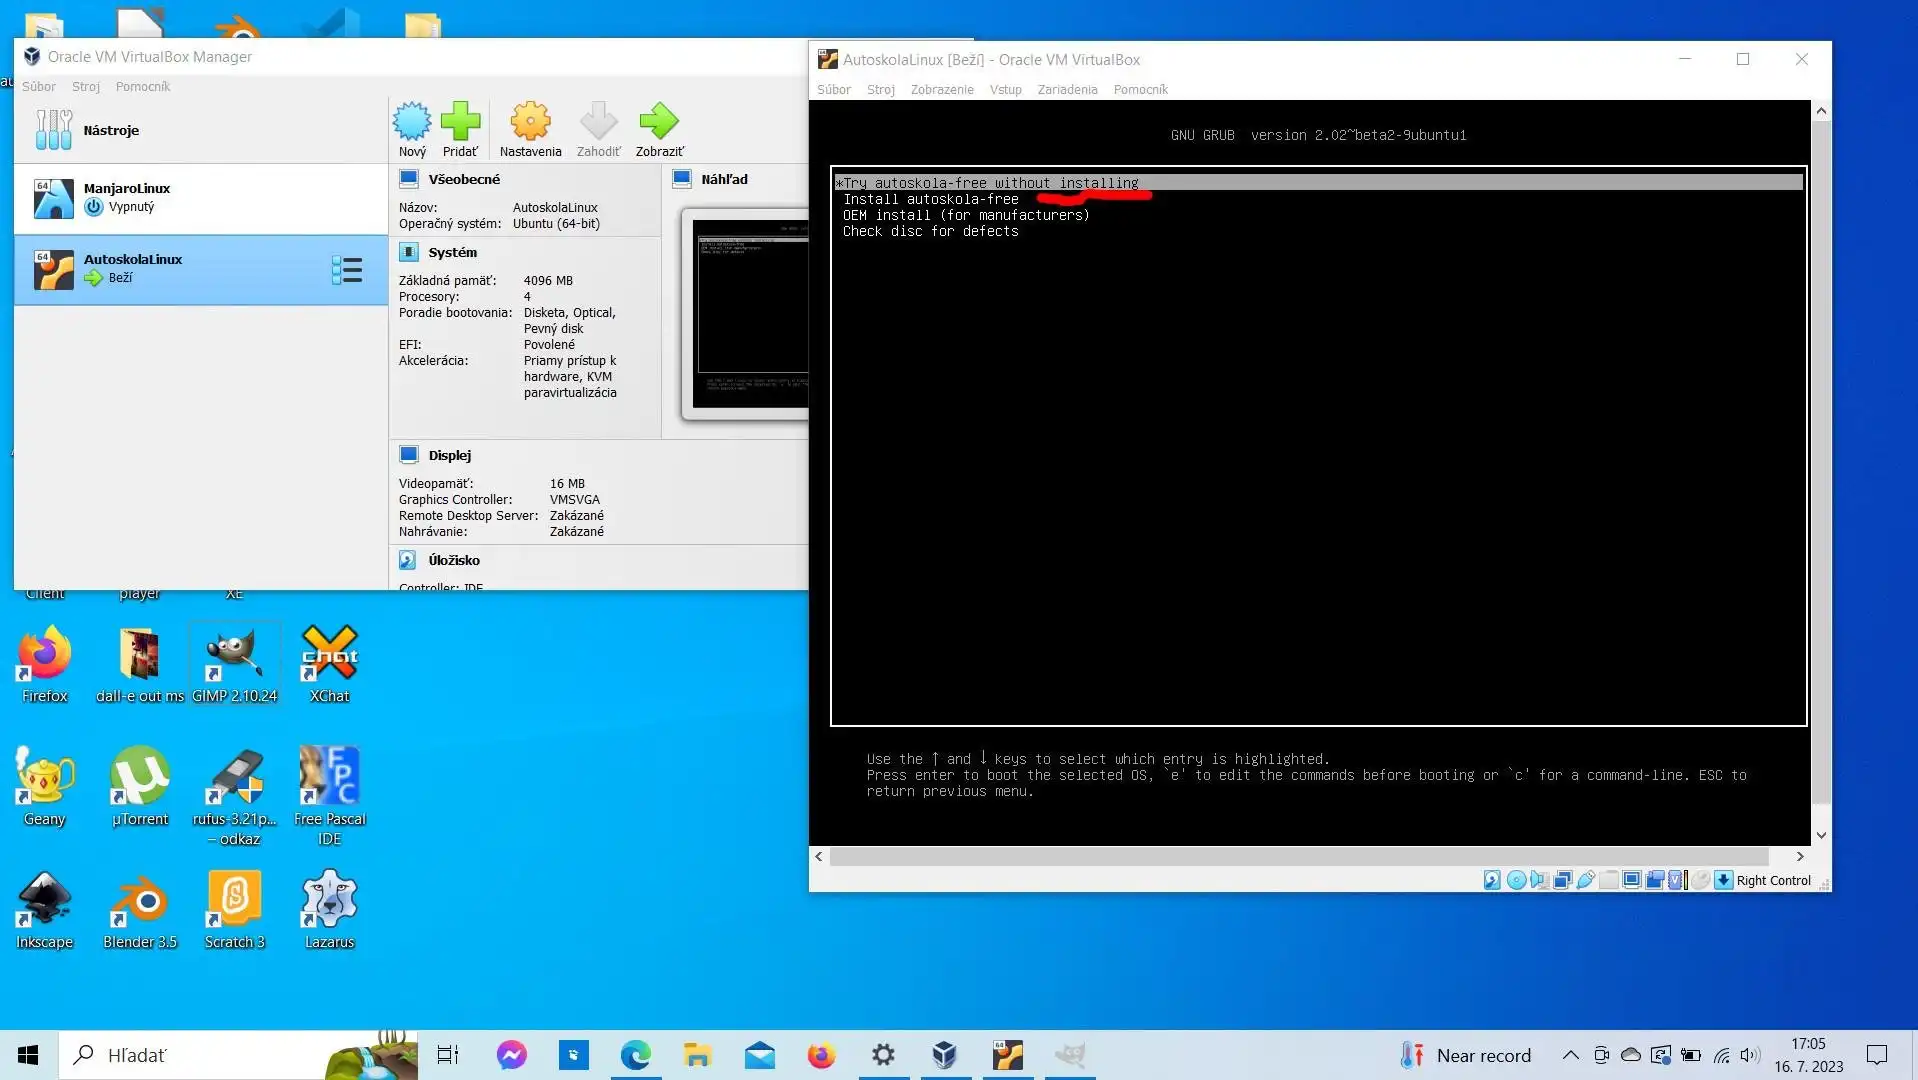Open Lazarus desktop shortcut
This screenshot has width=1918, height=1080.
tap(329, 910)
